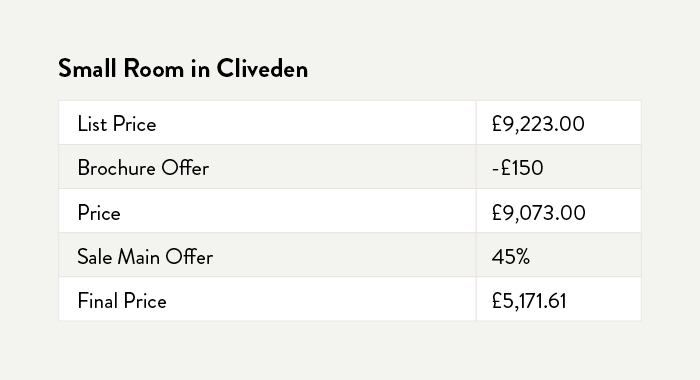This screenshot has height=380, width=700.
Task: Click the £9,223.00 list price value
Action: click(538, 124)
